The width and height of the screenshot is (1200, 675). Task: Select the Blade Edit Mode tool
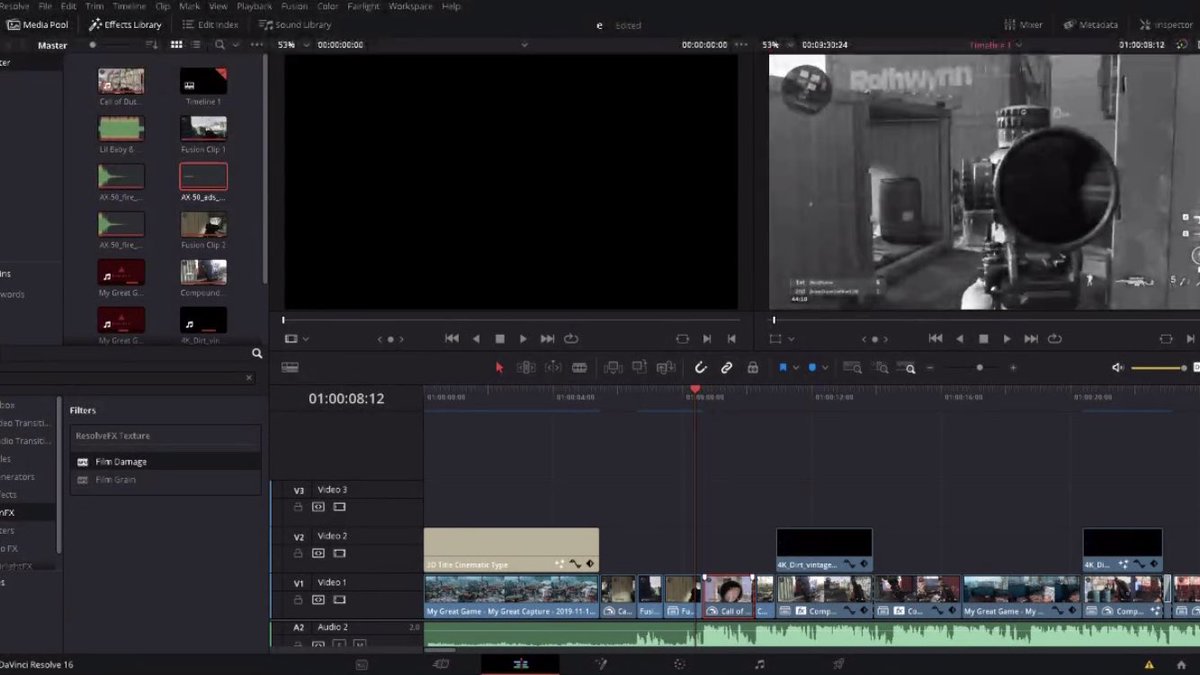tap(579, 368)
